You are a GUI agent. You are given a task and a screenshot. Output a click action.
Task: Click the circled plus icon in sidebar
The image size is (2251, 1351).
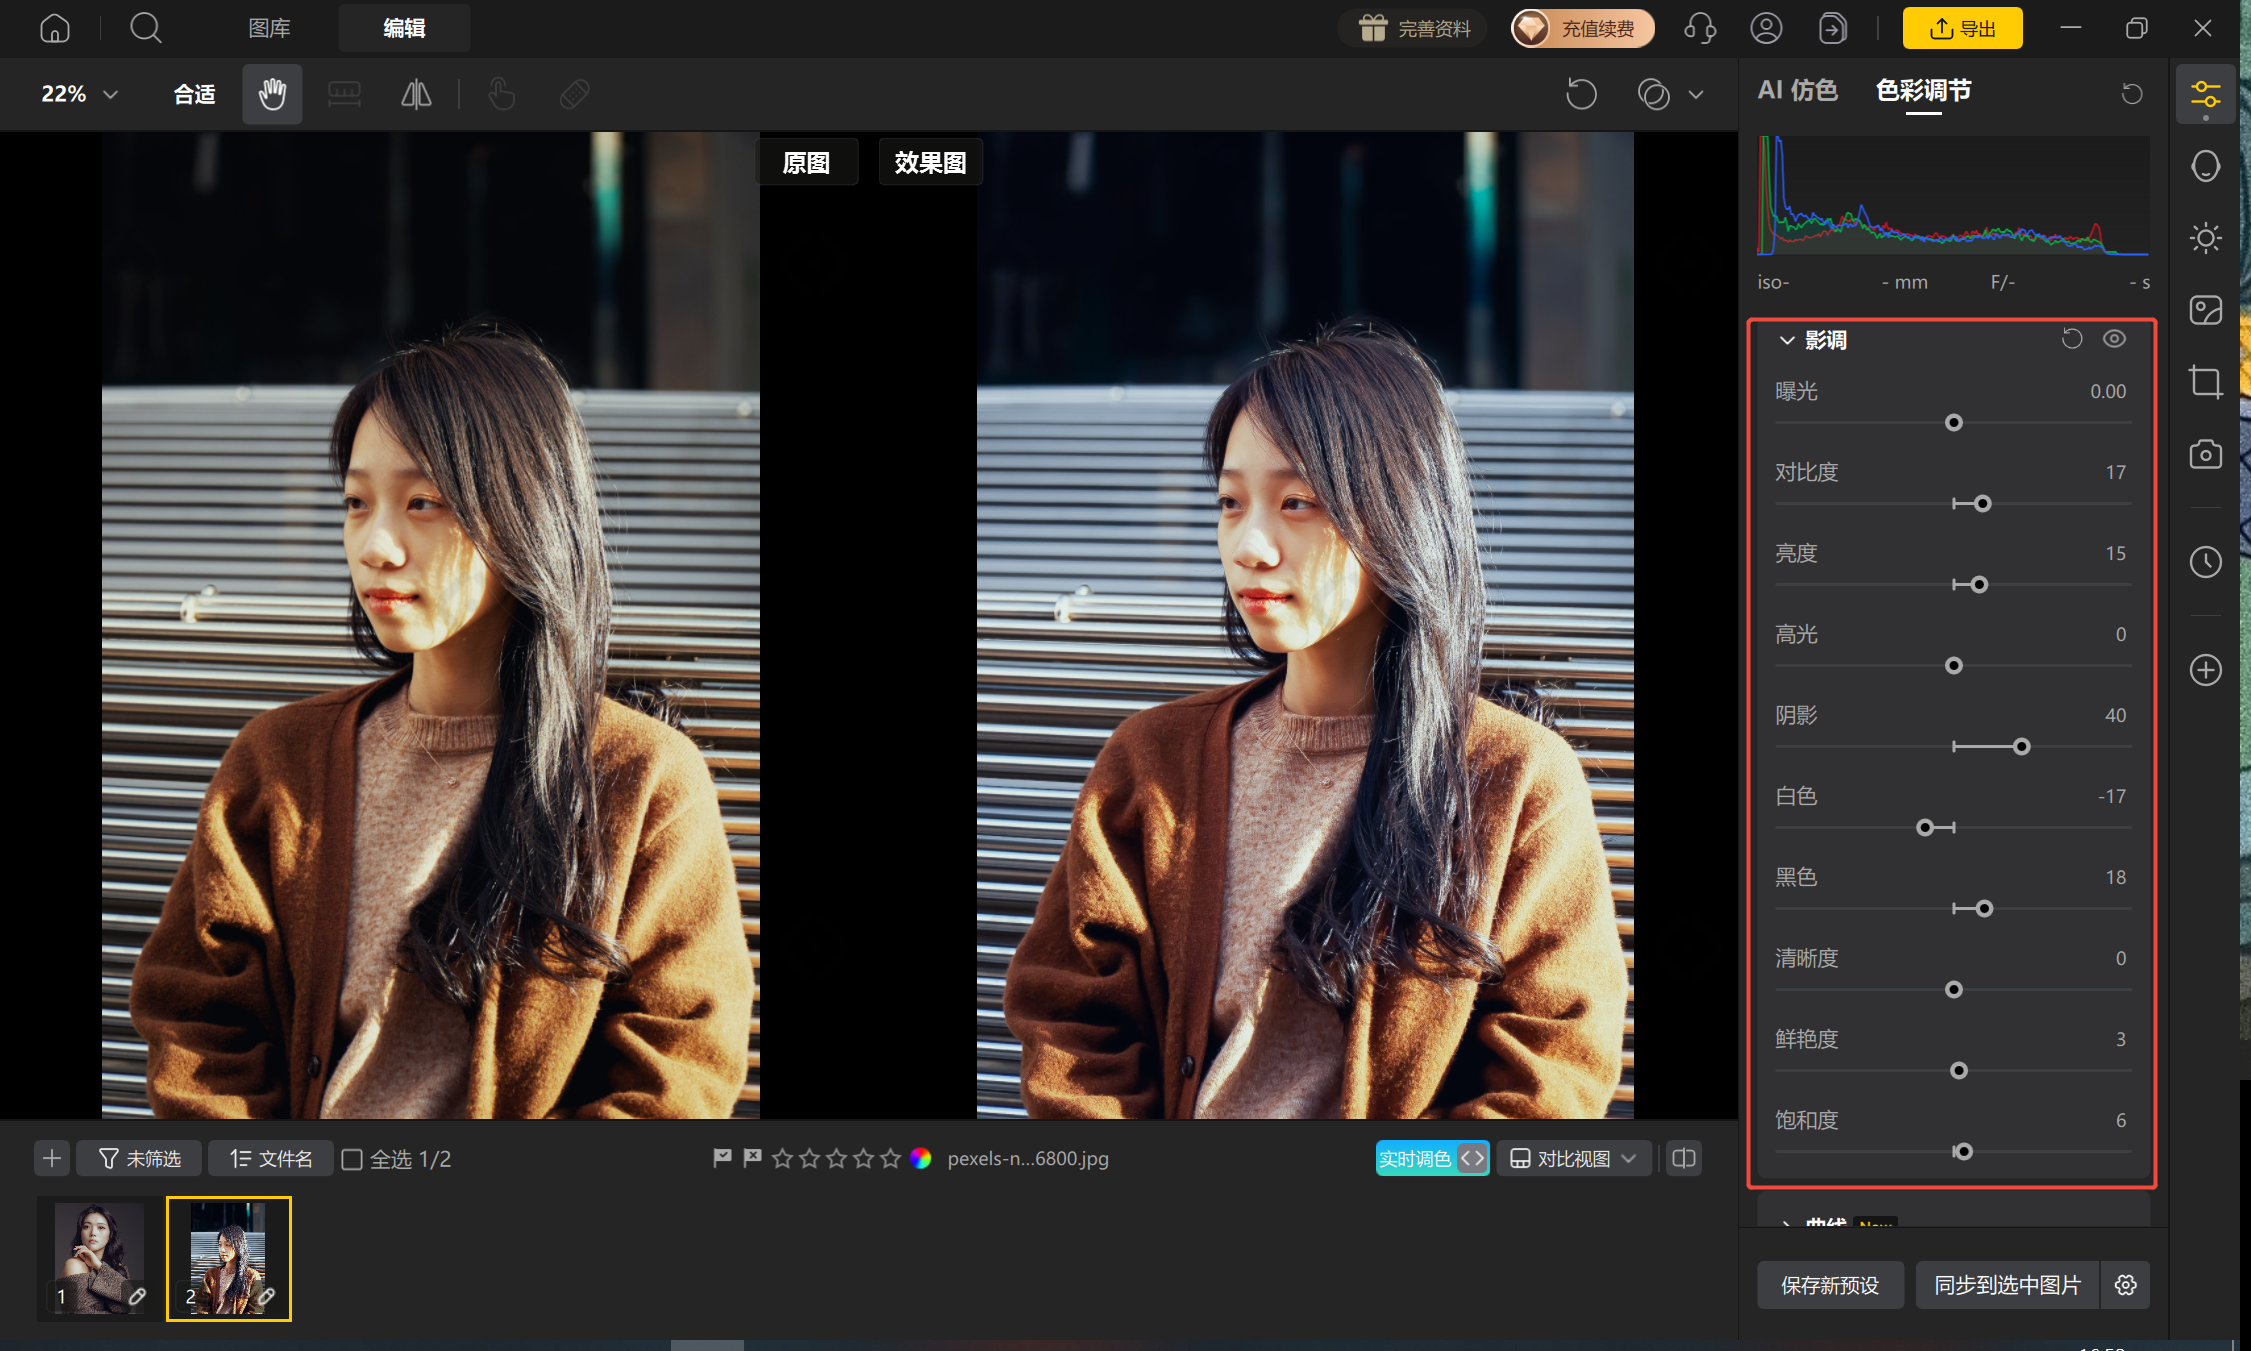coord(2205,670)
